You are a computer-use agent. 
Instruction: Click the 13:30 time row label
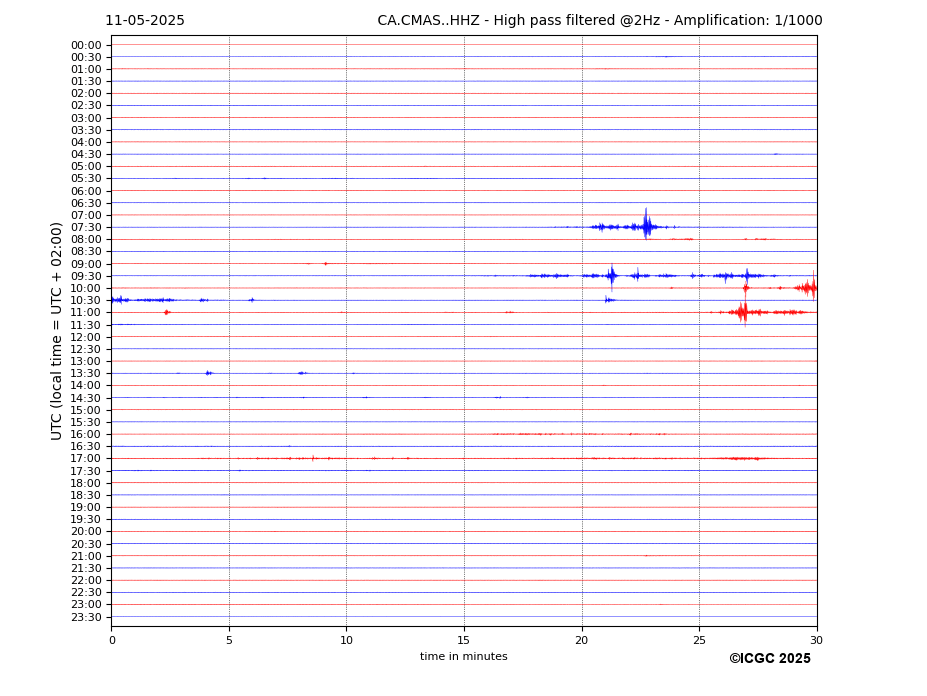pos(86,374)
